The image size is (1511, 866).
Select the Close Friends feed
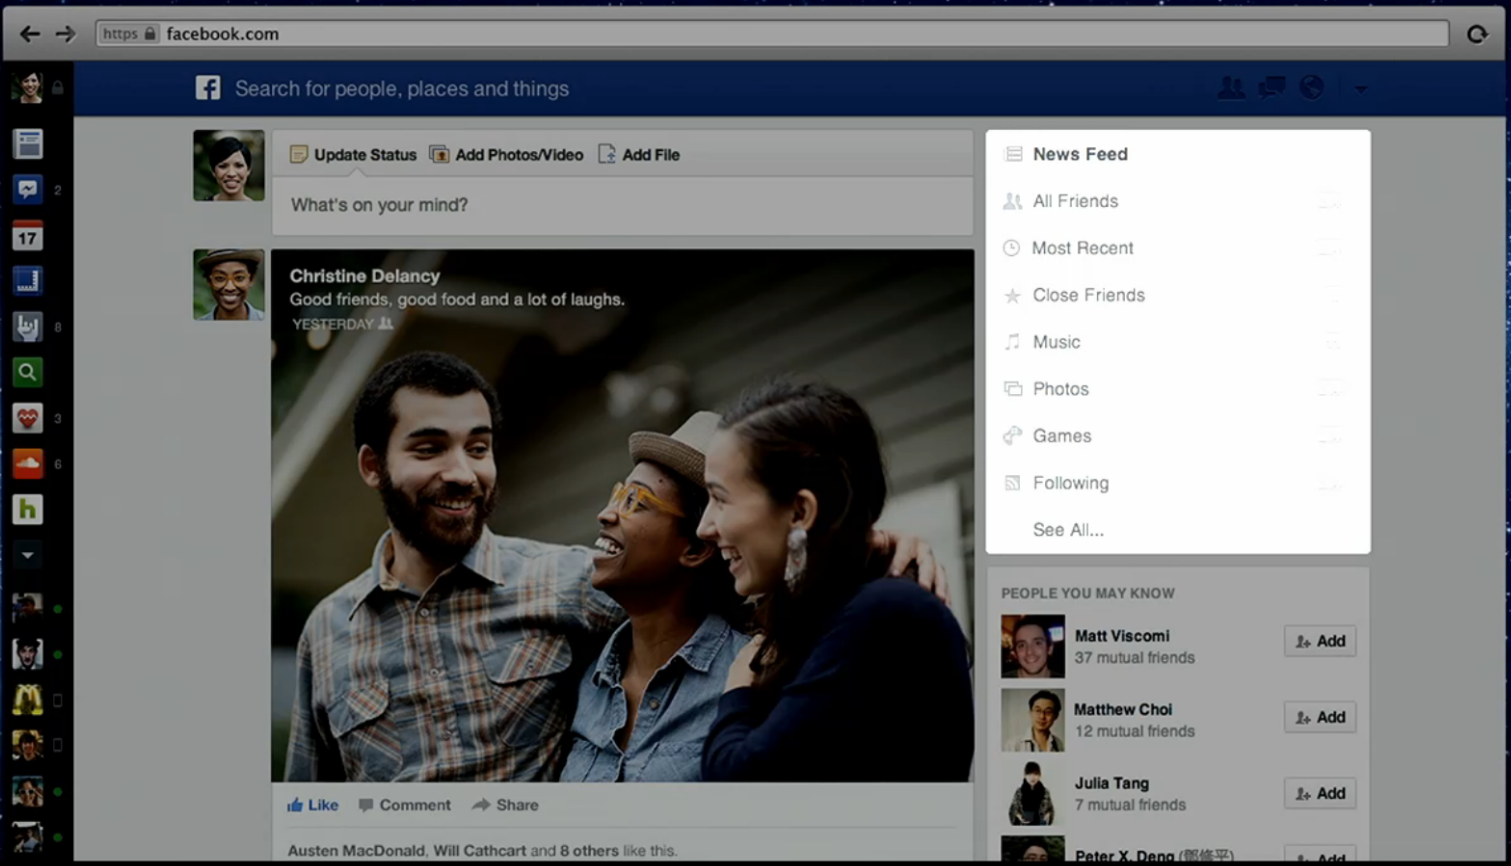1088,295
